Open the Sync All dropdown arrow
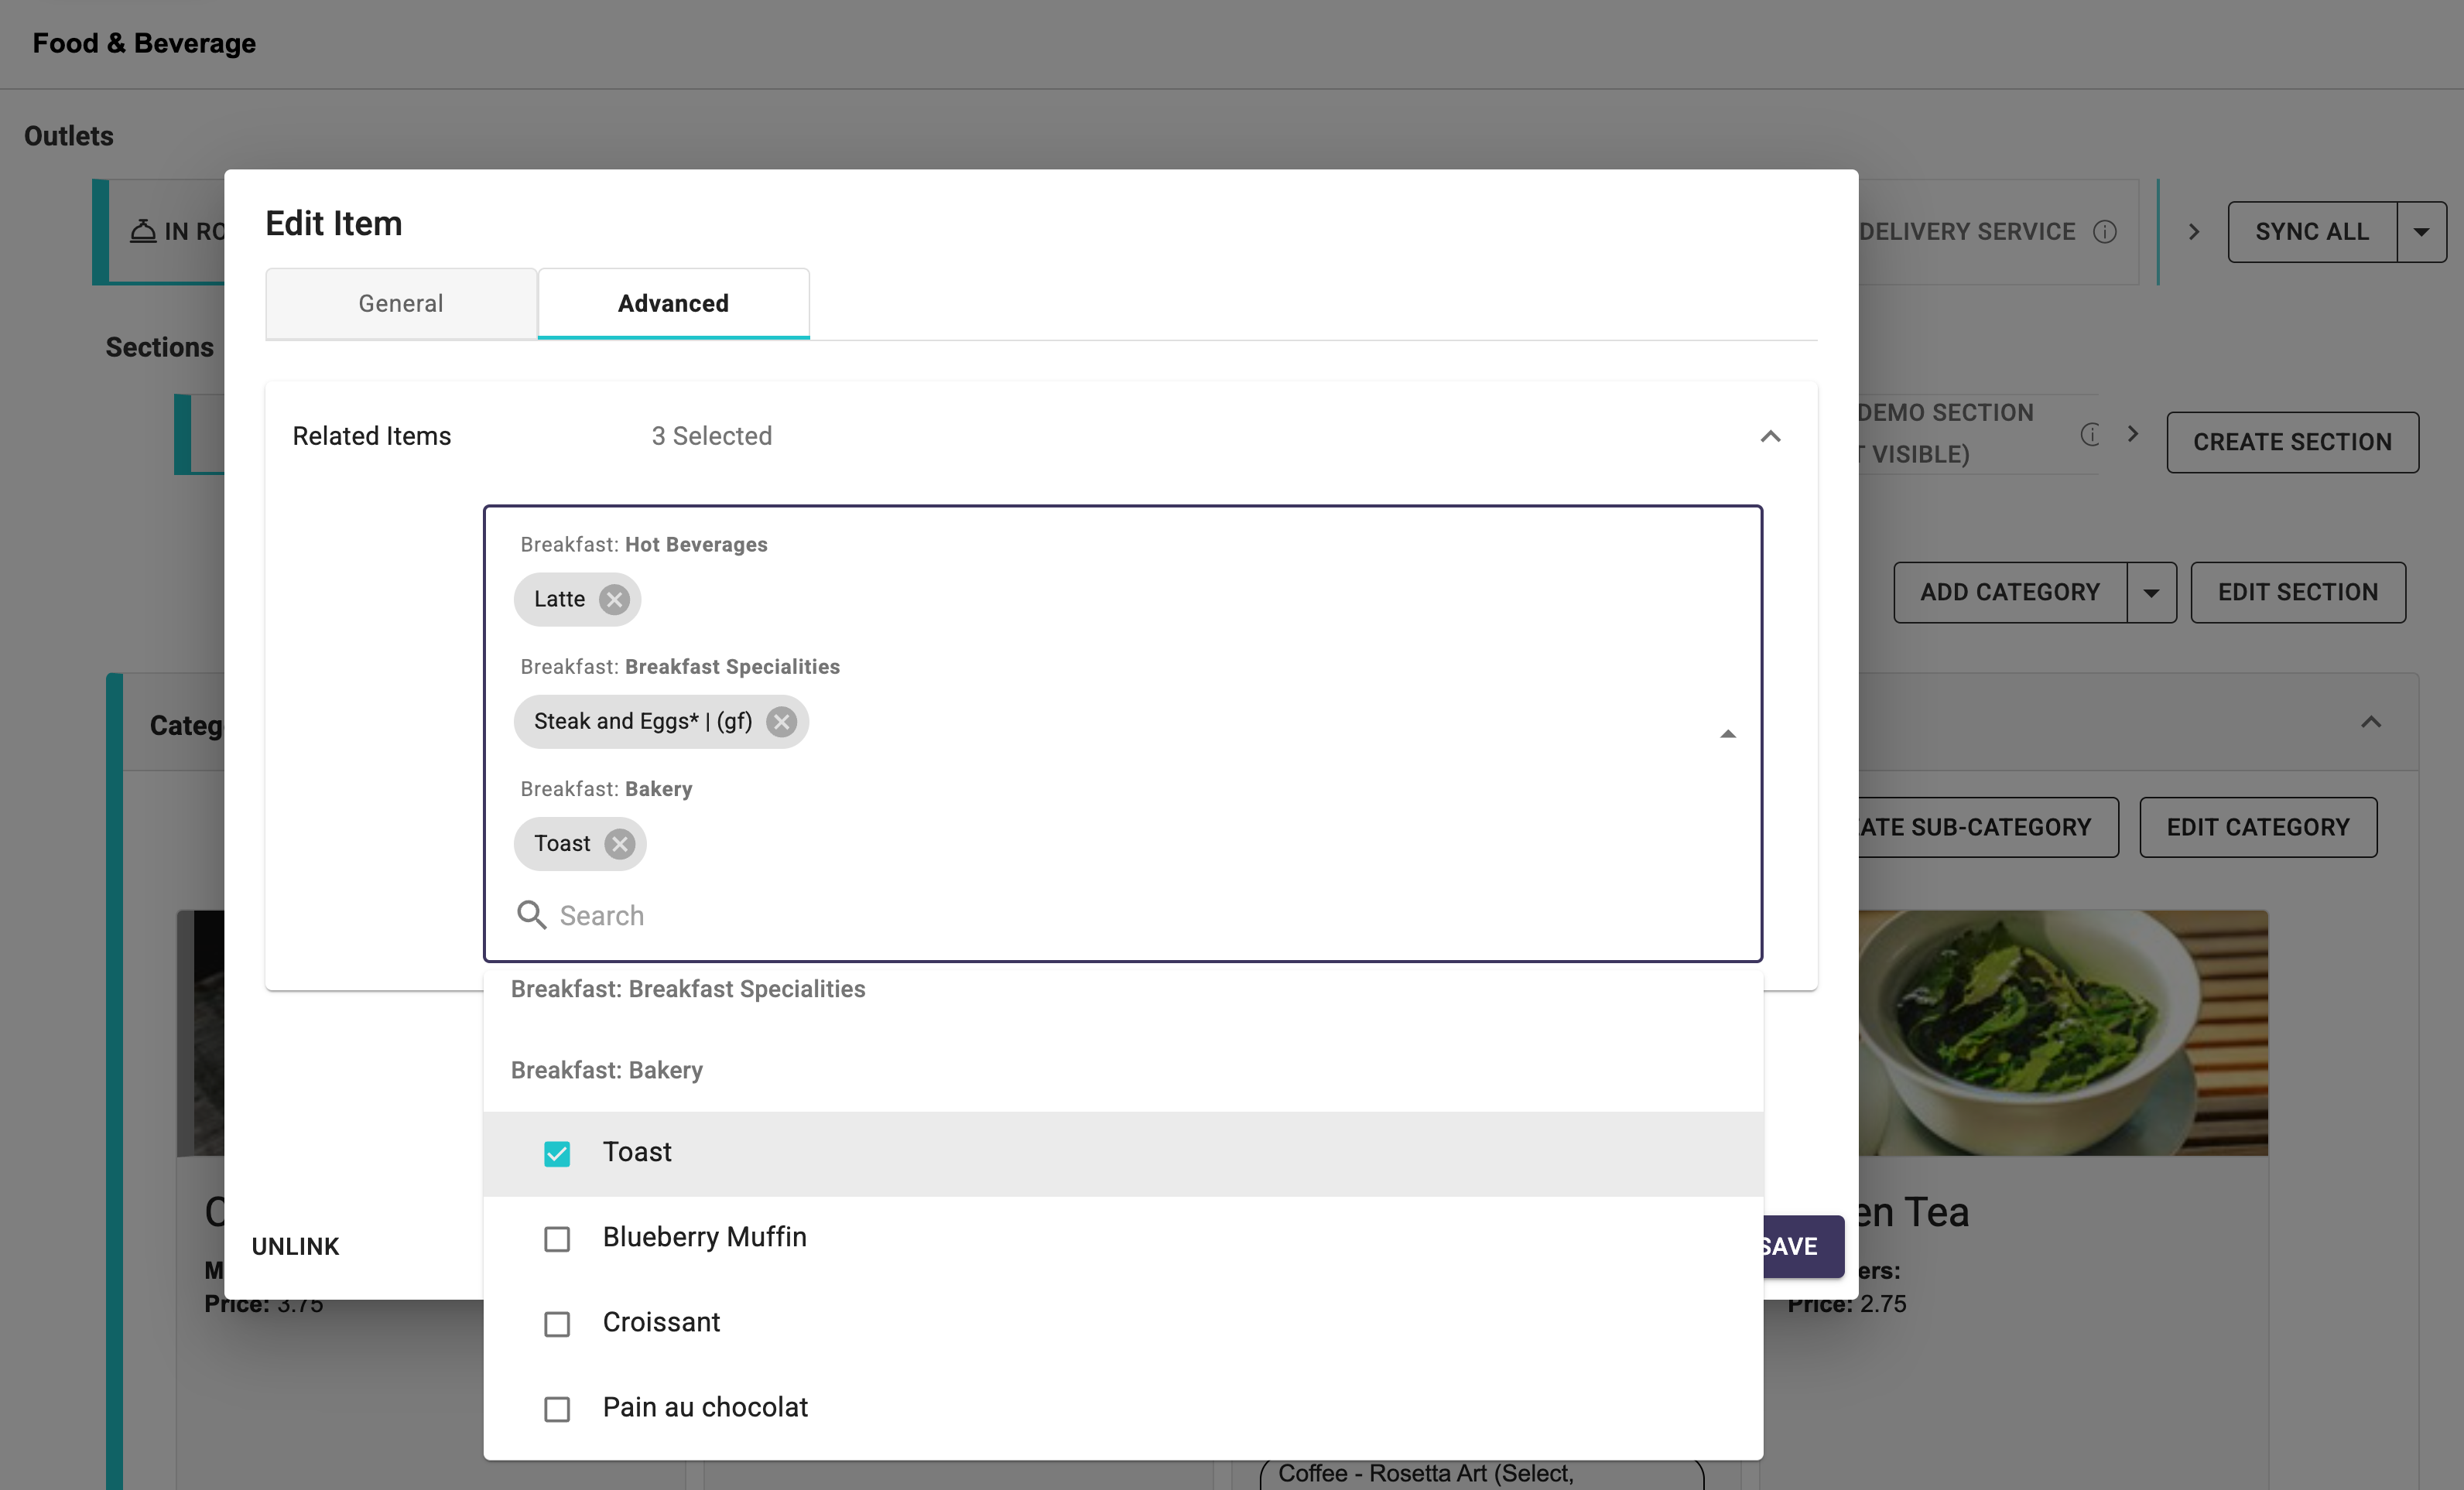 (2421, 232)
